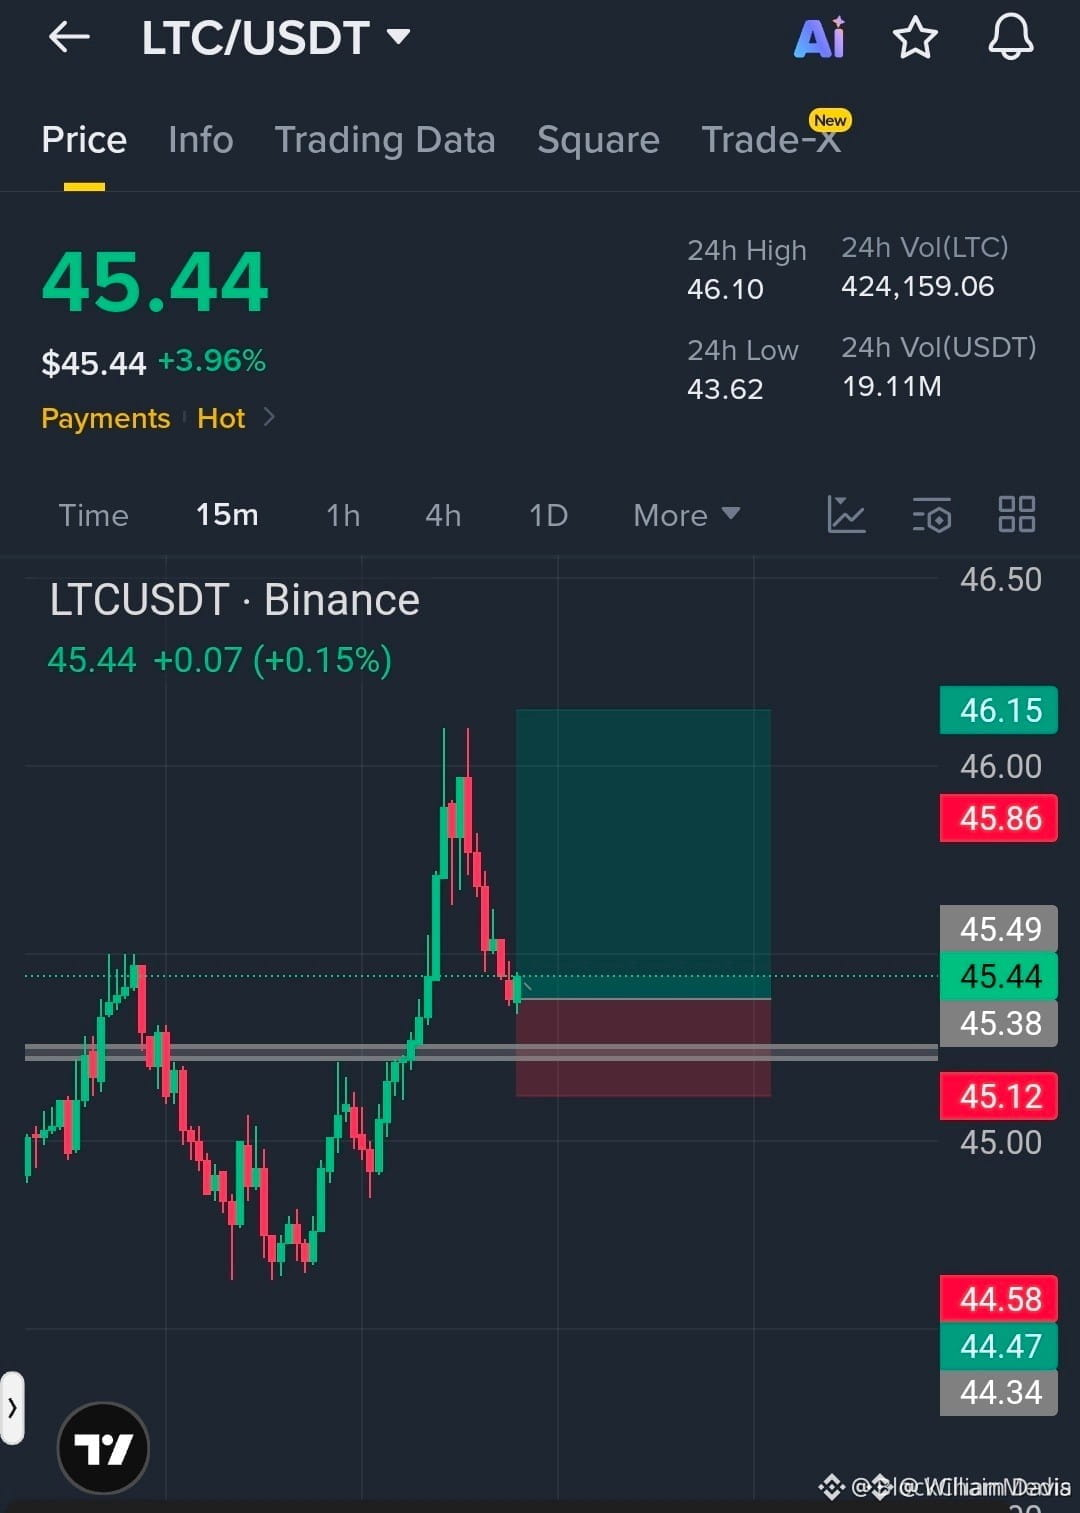This screenshot has height=1513, width=1080.
Task: Open the Trade-X tab
Action: point(771,140)
